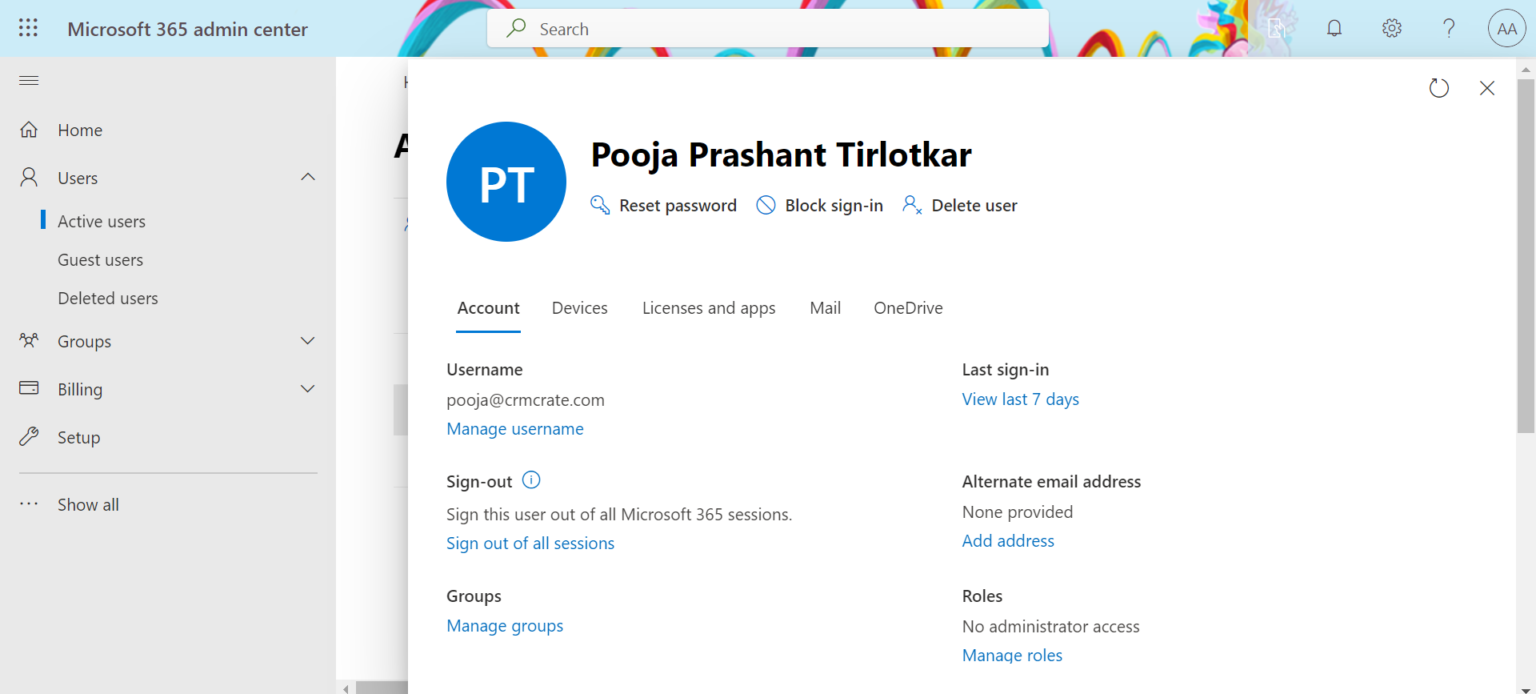Open Sign out of all sessions link
Screen dimensions: 1536x694
tap(530, 543)
